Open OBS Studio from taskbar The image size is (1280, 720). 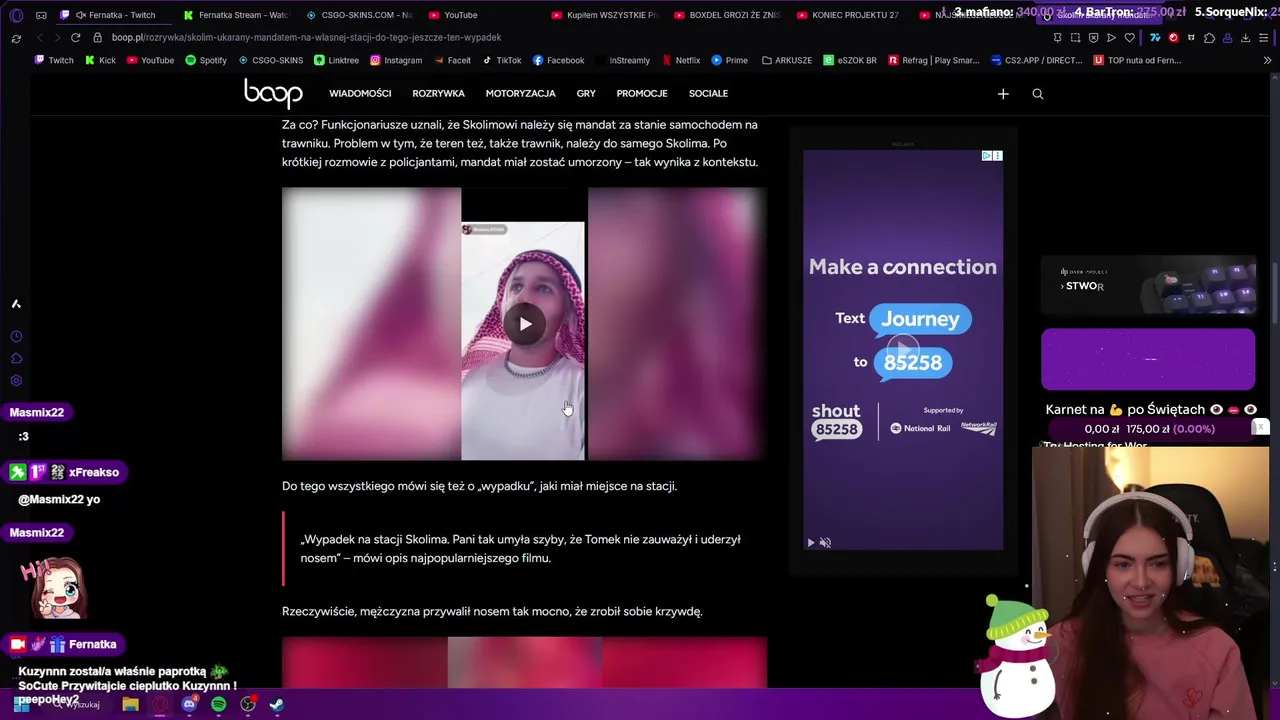(x=248, y=704)
